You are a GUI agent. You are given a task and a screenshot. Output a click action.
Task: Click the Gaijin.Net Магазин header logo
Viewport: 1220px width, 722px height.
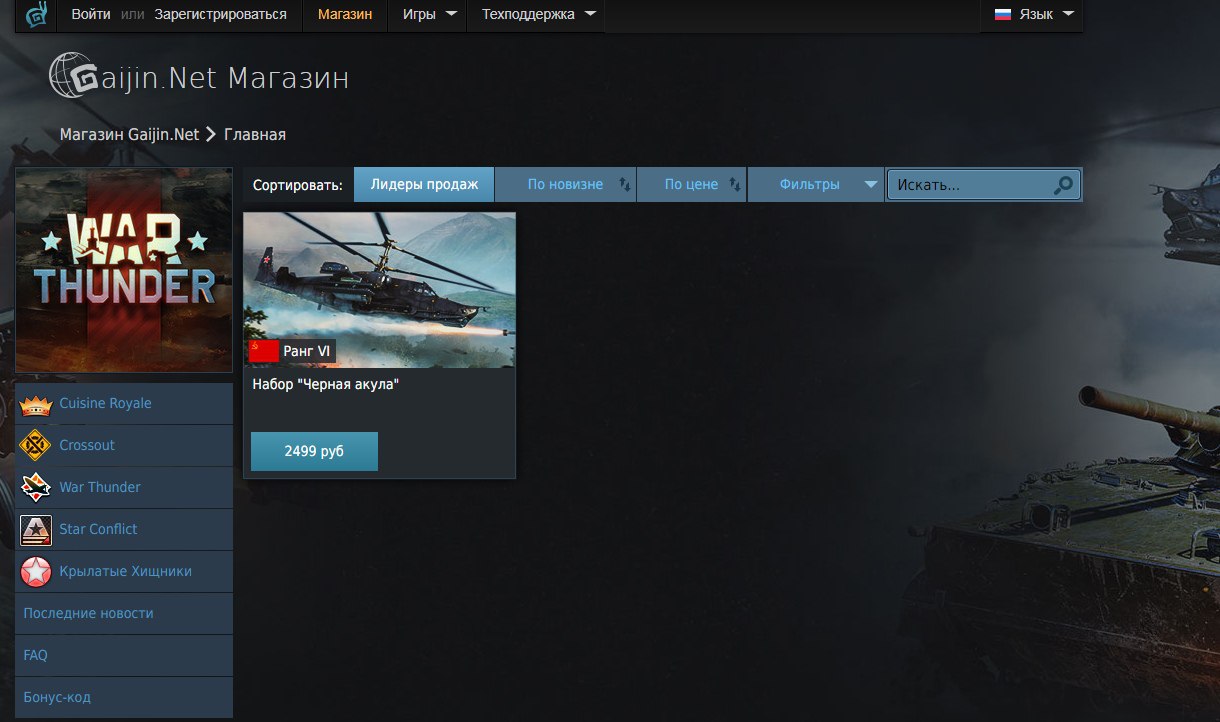[x=199, y=76]
